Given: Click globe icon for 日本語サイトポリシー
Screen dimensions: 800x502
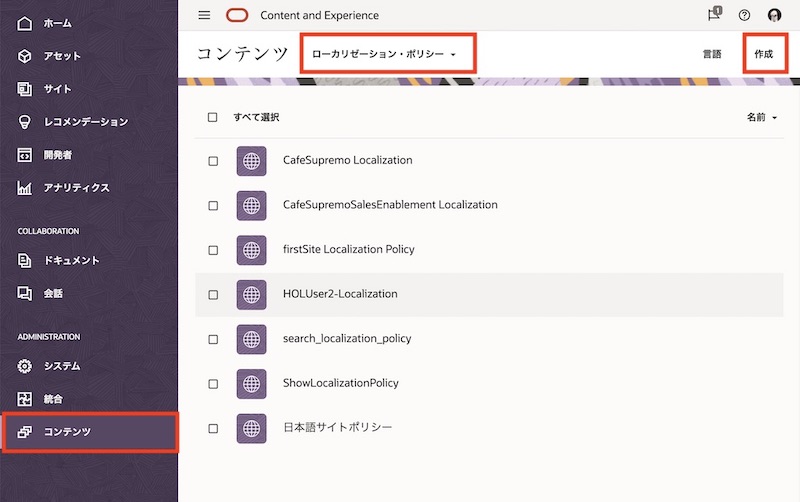Looking at the screenshot, I should click(252, 429).
